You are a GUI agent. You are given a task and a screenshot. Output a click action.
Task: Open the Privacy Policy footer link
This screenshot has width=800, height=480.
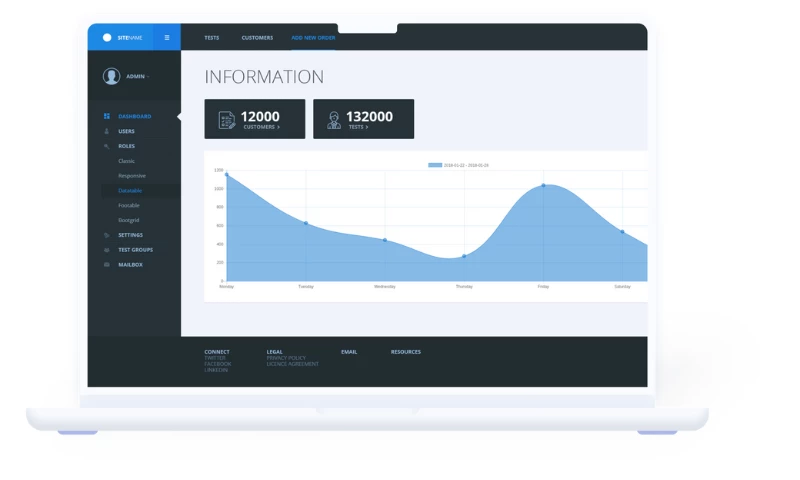coord(285,358)
